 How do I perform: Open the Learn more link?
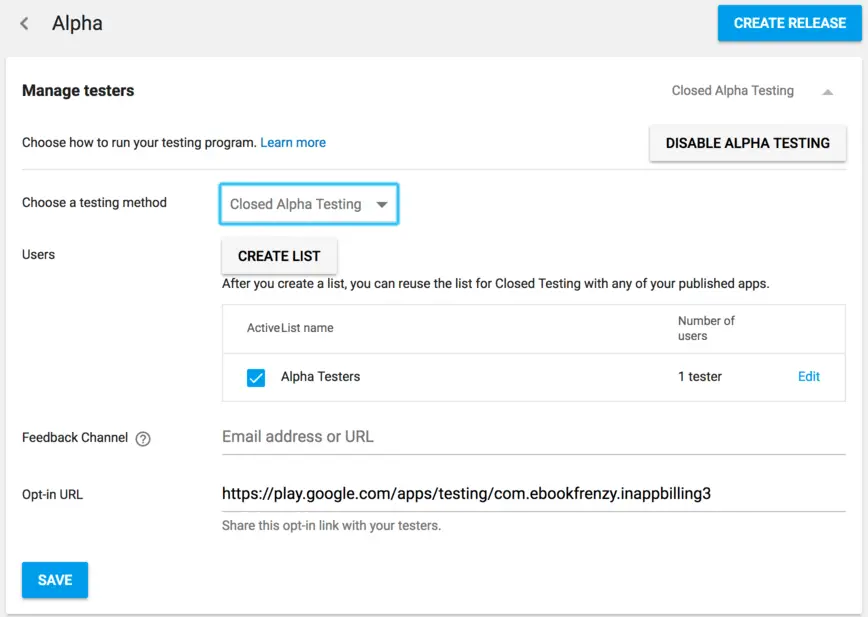[x=293, y=142]
